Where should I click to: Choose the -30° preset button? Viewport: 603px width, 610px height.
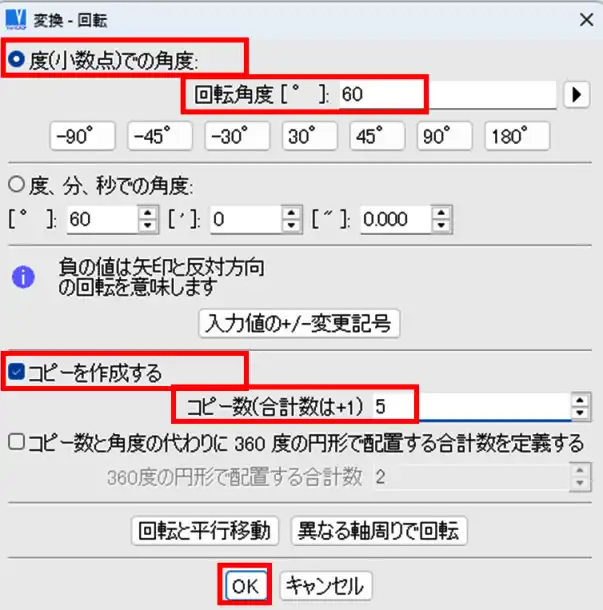pos(237,136)
